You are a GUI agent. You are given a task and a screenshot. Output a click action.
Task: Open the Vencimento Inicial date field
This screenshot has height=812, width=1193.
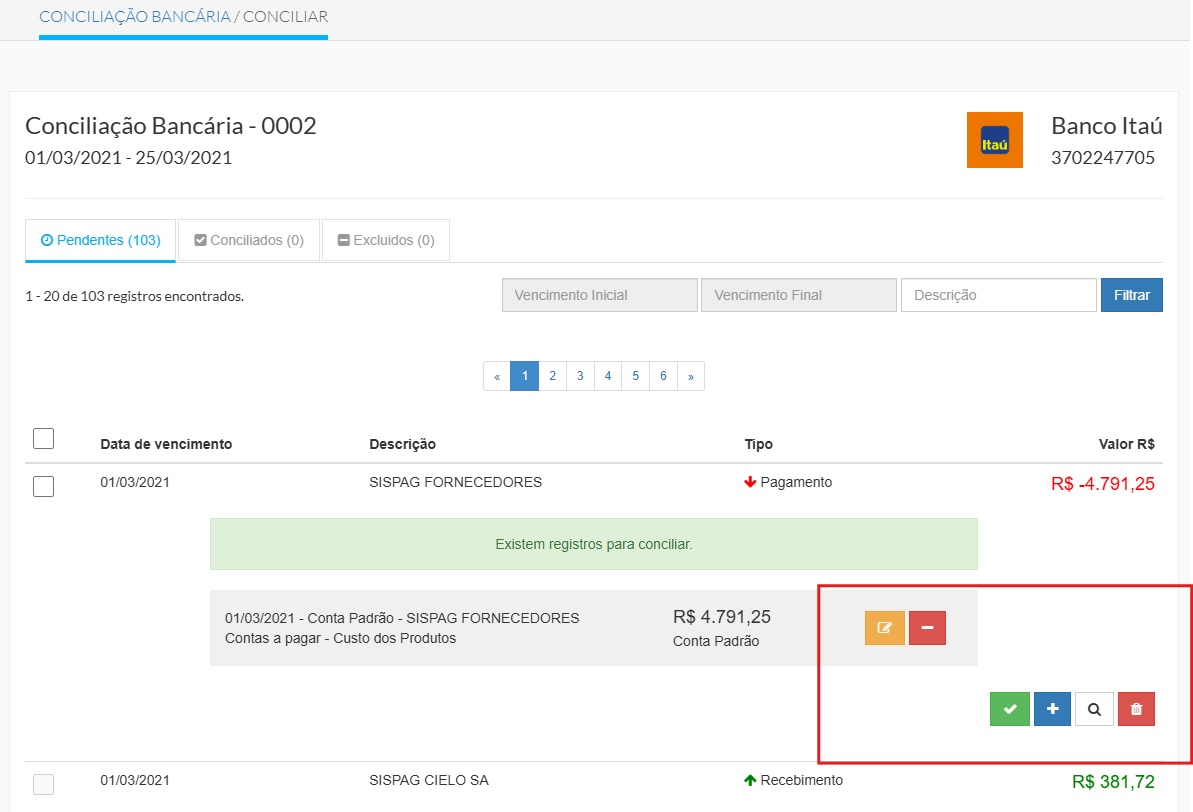click(599, 295)
